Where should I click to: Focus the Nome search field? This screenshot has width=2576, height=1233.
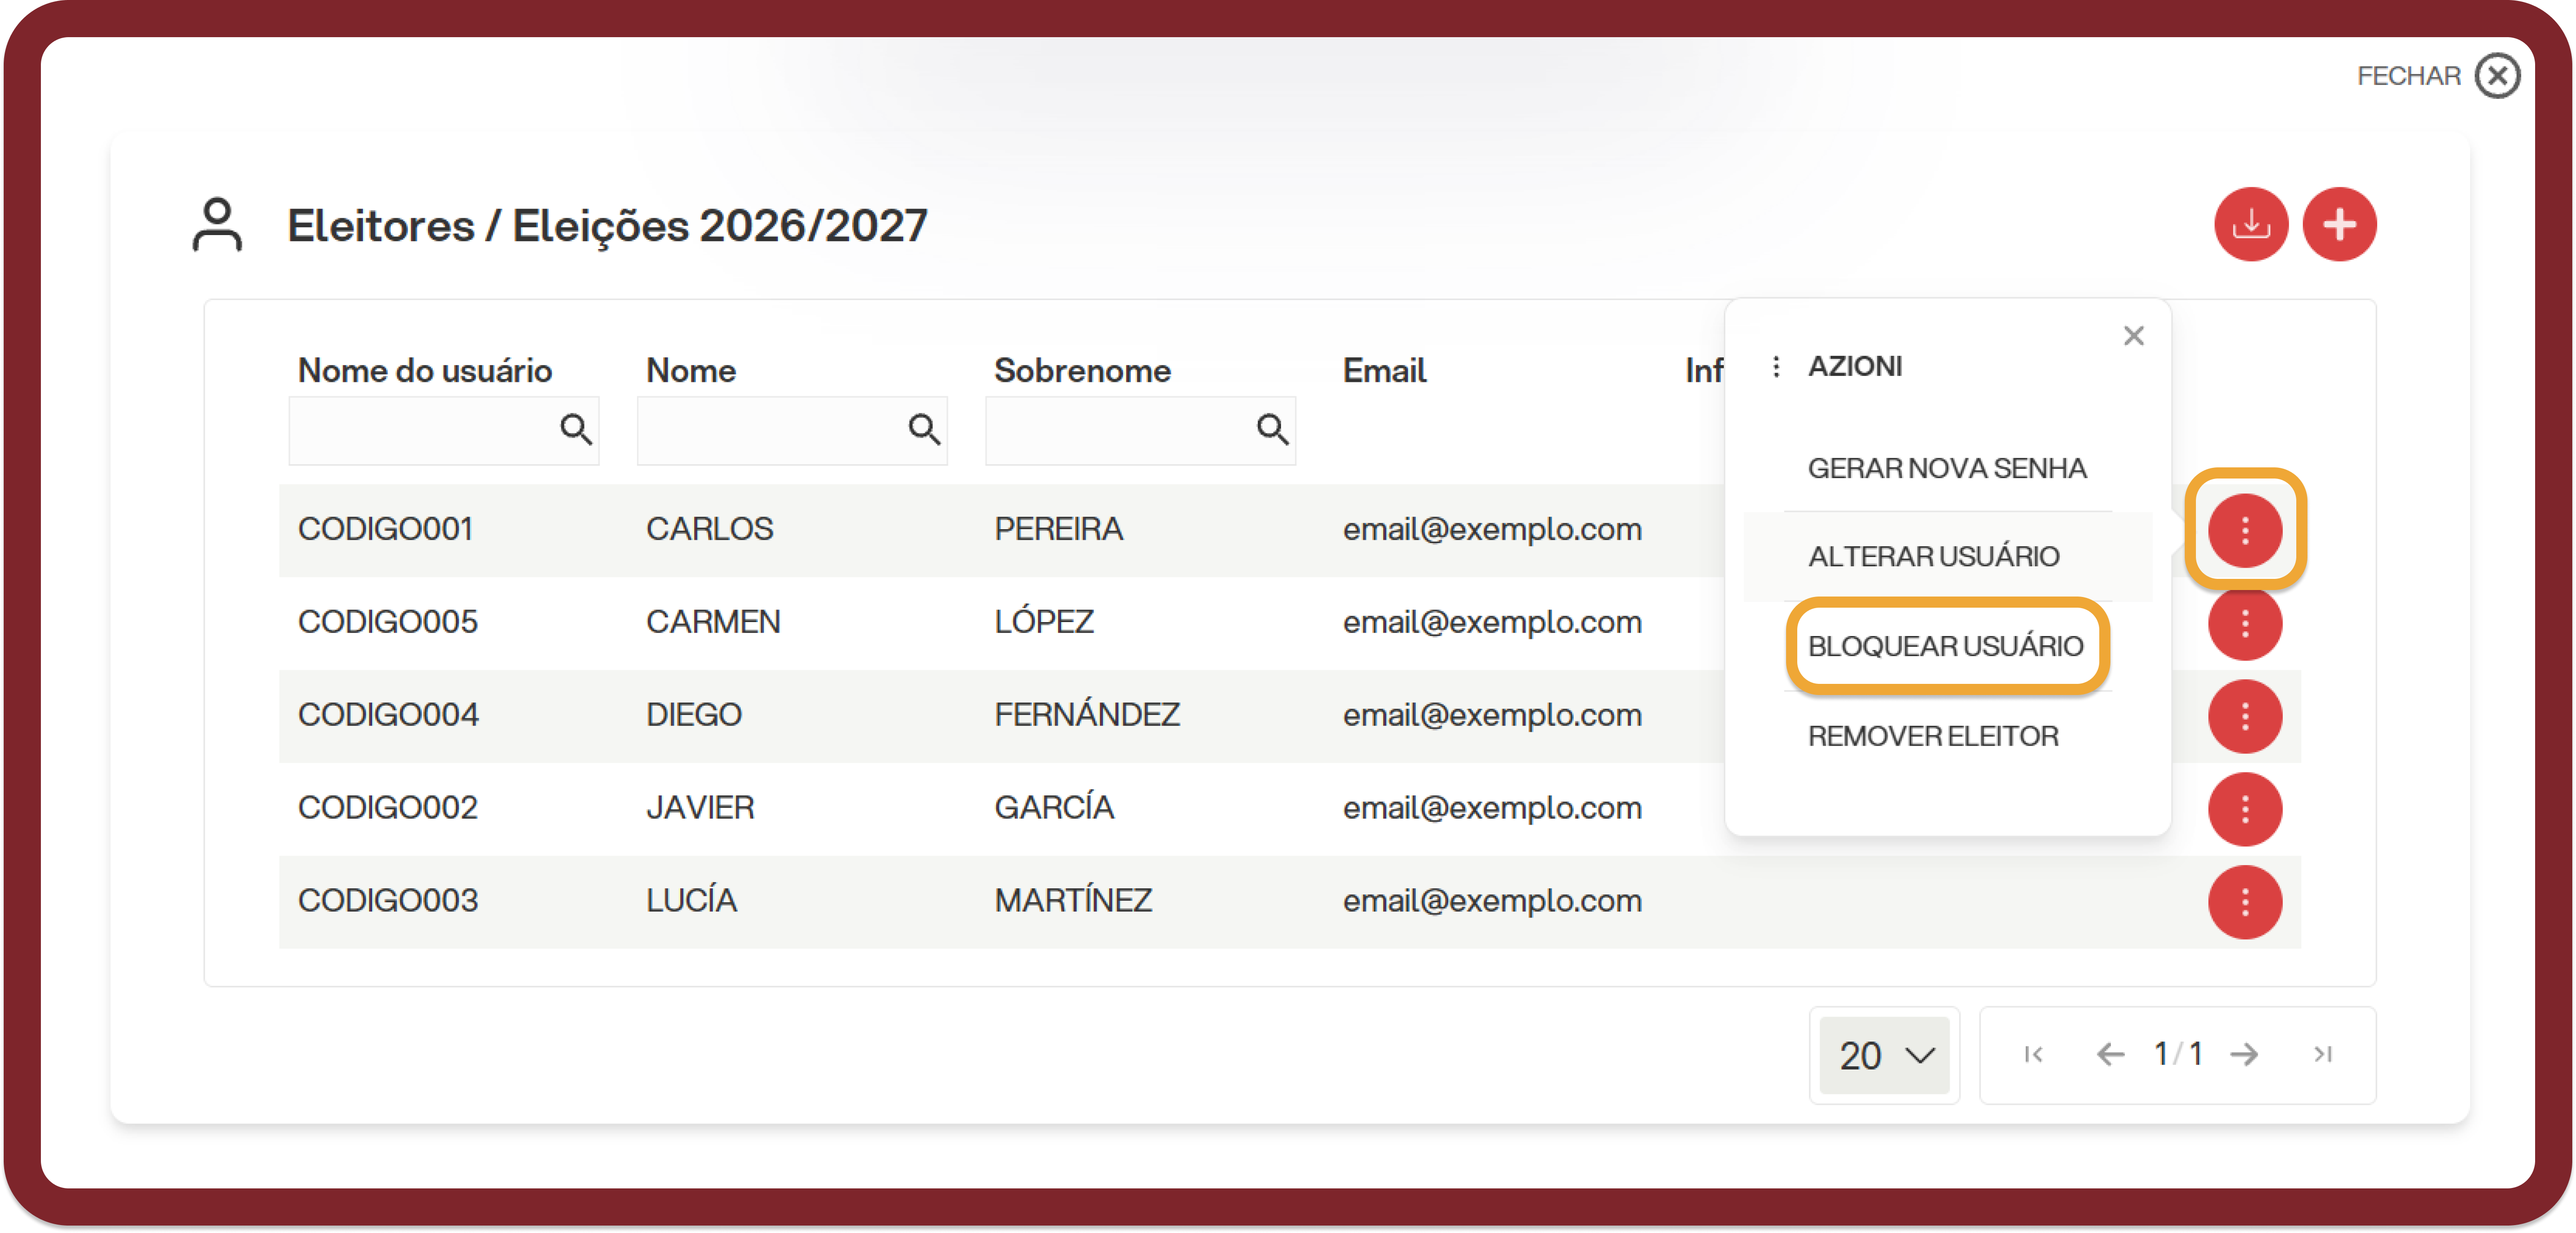(x=792, y=430)
